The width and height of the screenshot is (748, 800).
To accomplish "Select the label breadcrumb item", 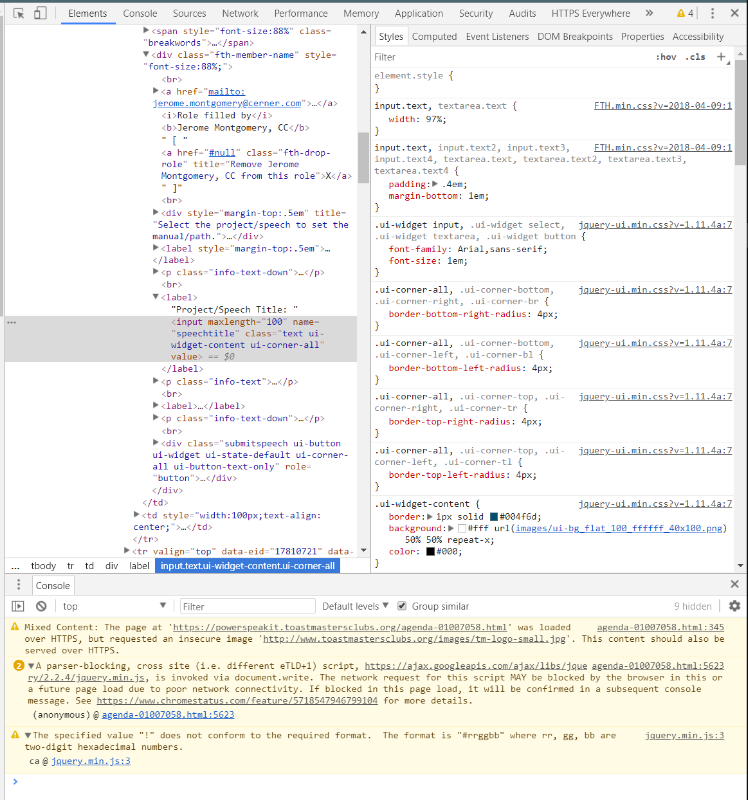I will pos(139,566).
